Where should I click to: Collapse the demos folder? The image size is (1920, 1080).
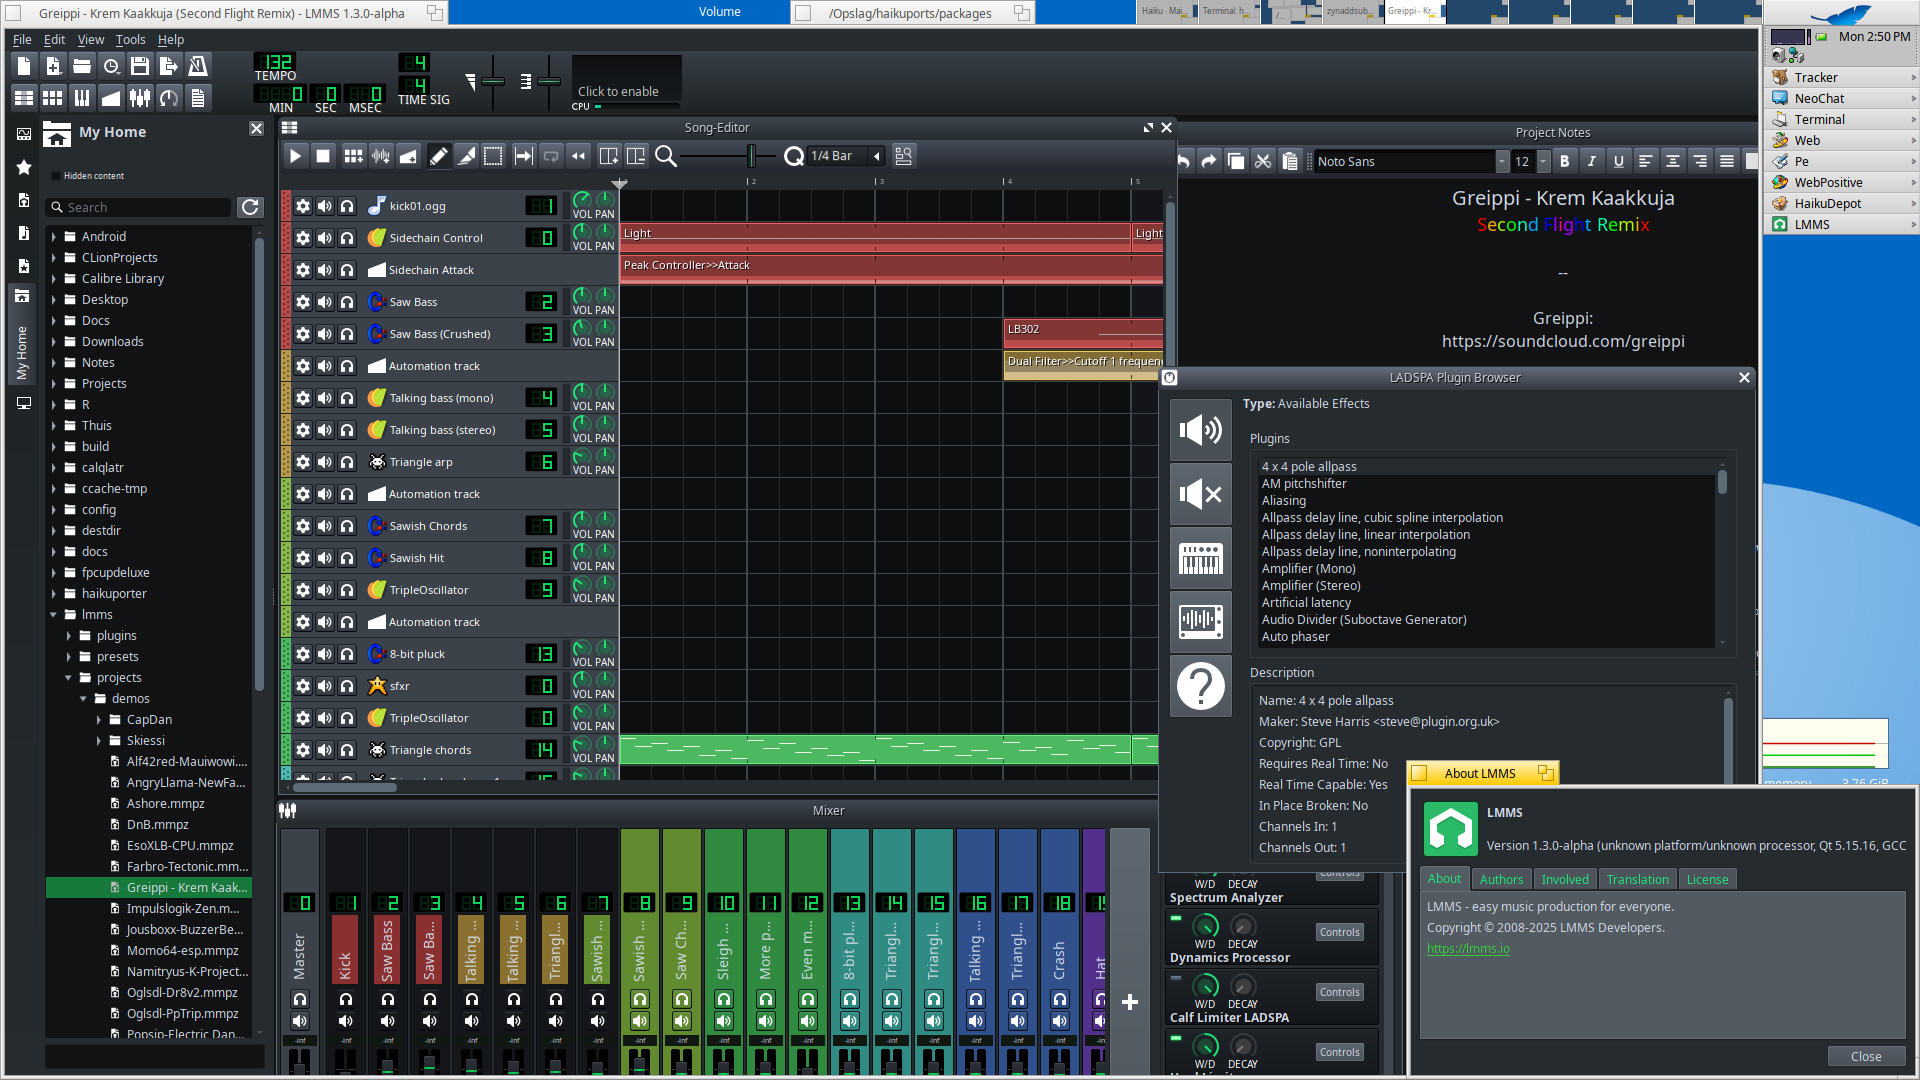tap(83, 699)
